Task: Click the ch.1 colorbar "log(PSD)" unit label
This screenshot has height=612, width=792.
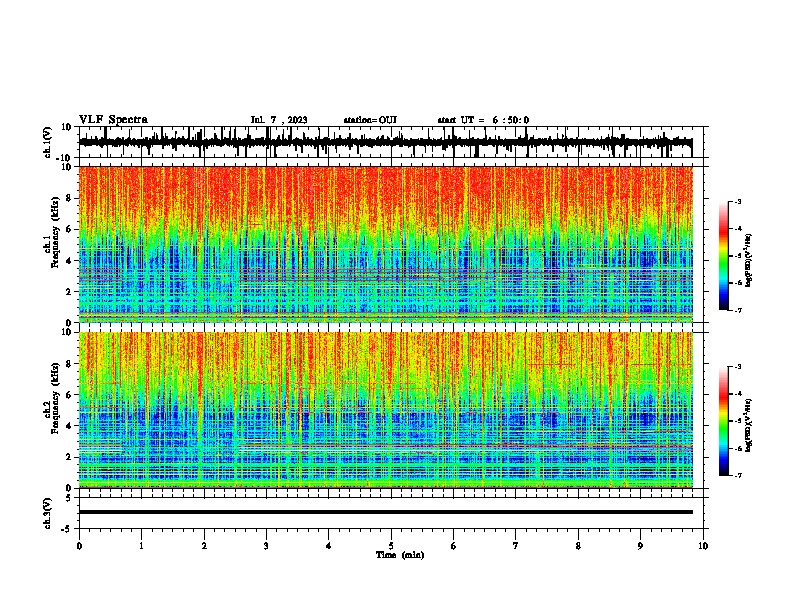Action: click(749, 261)
